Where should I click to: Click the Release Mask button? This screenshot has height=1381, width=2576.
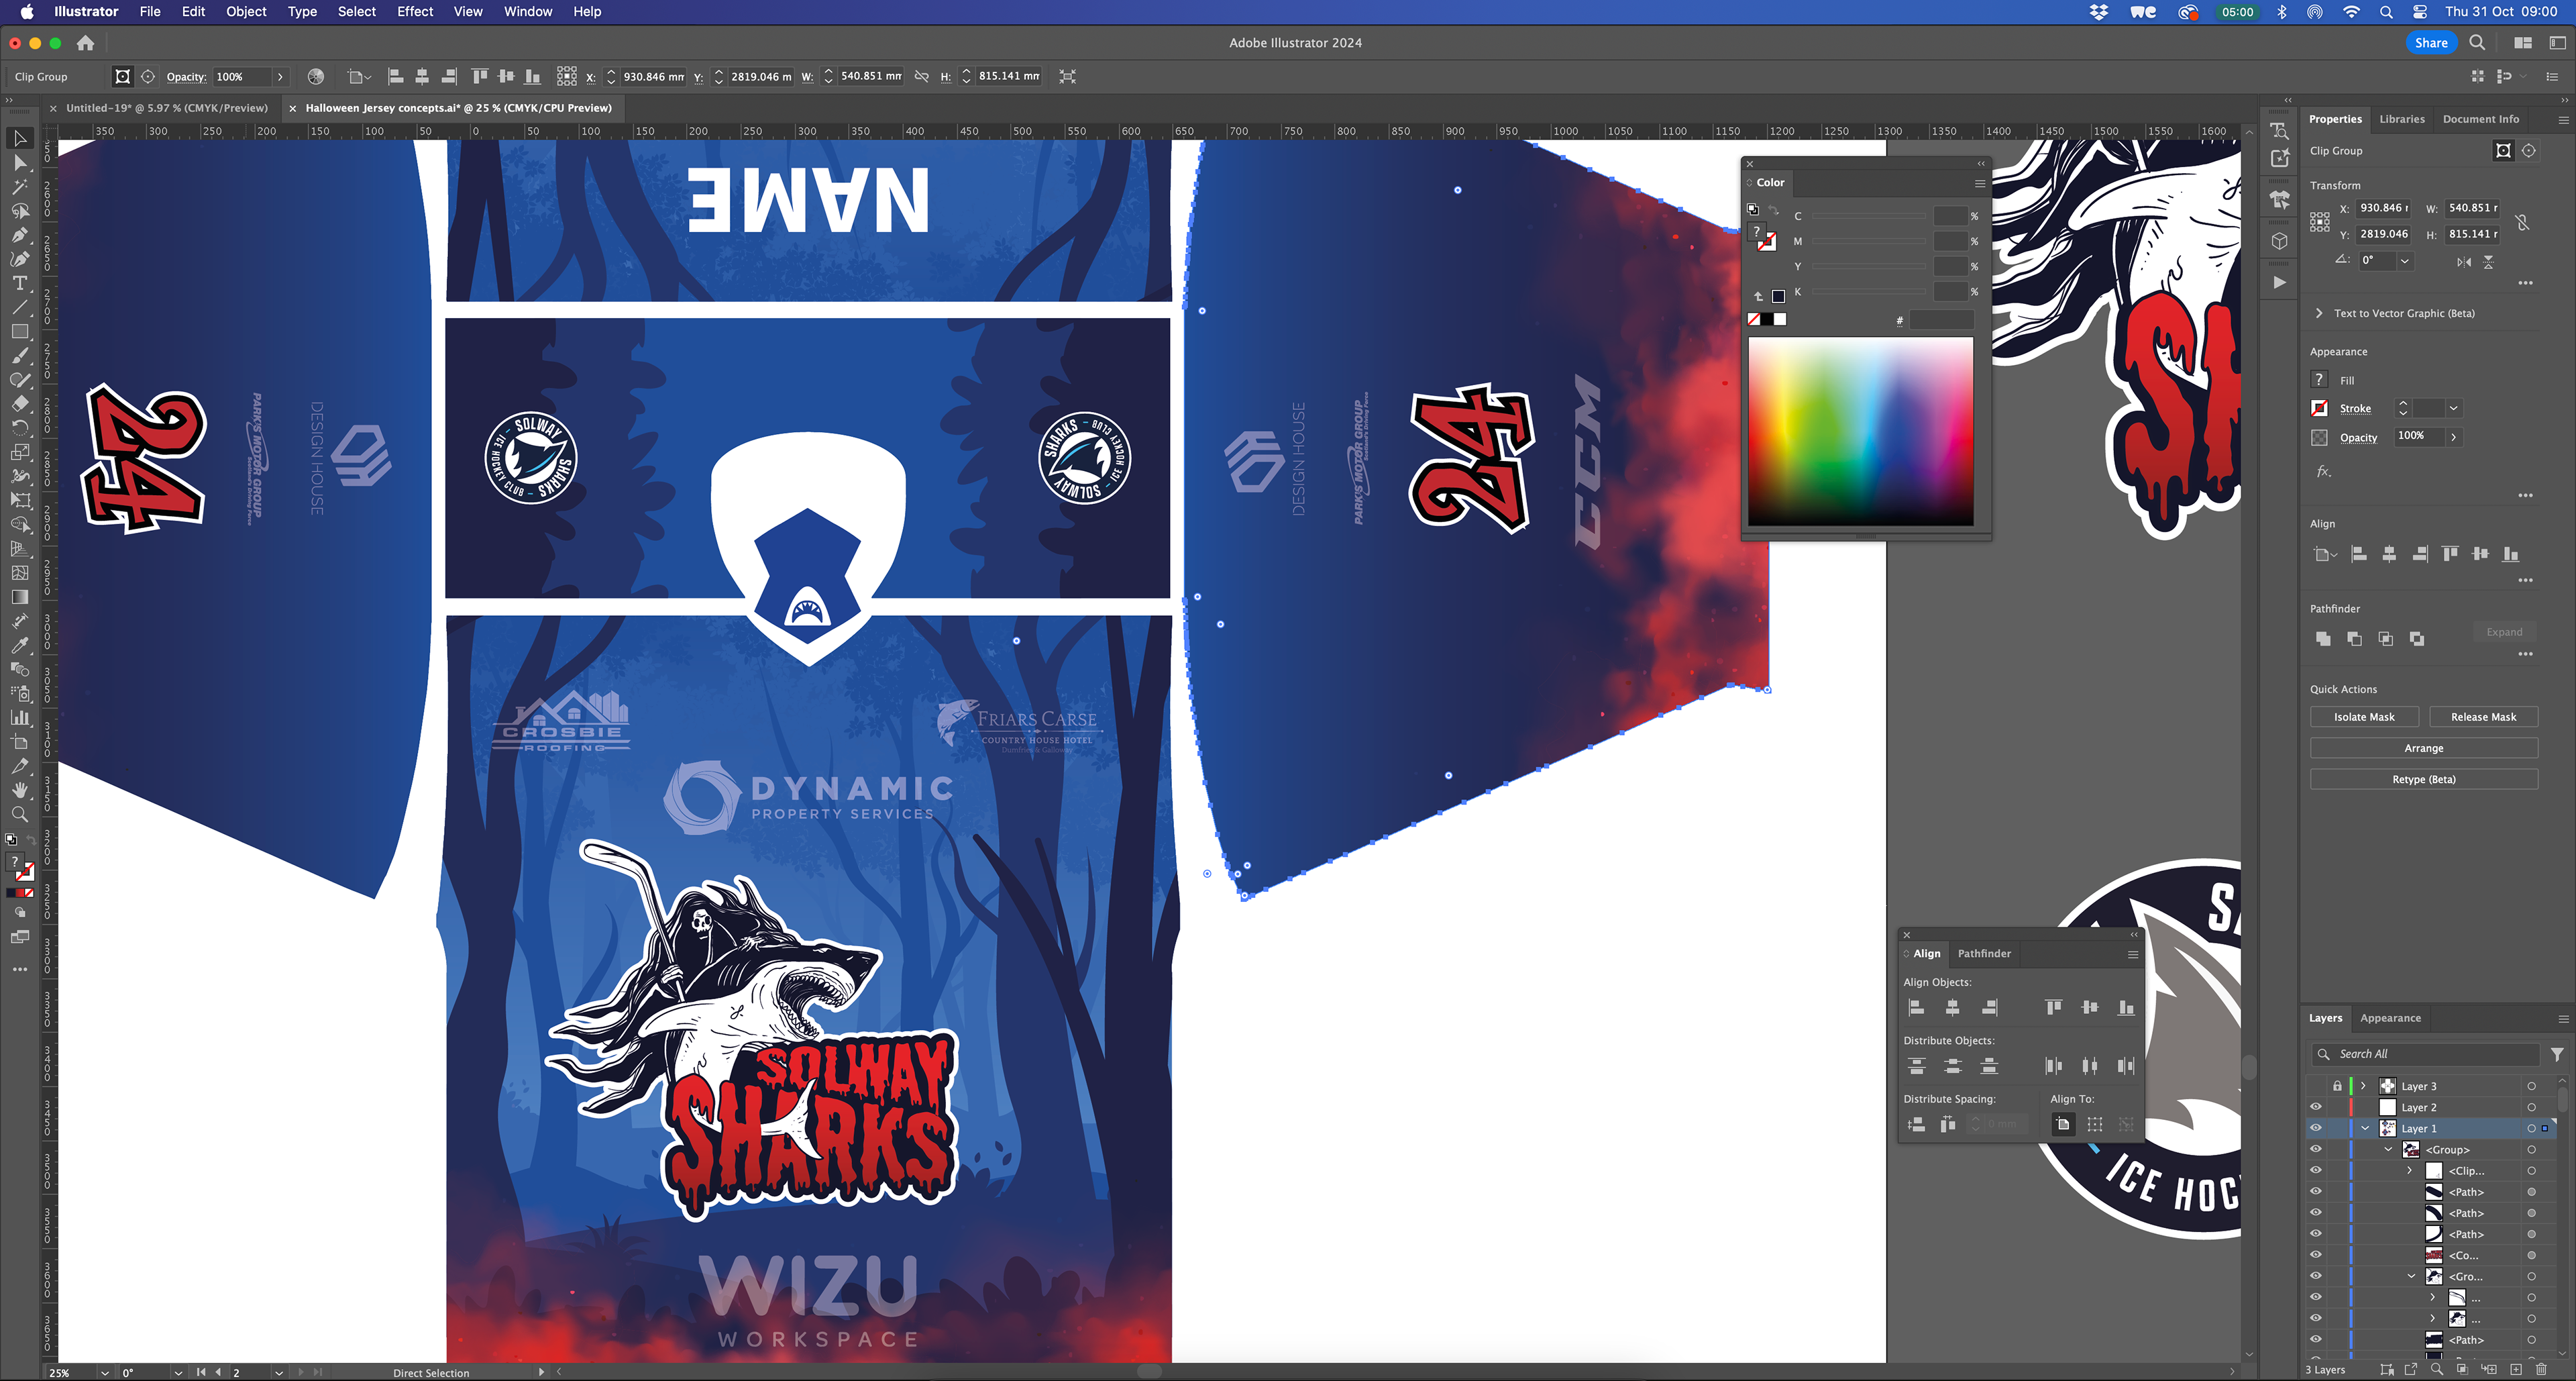[2483, 717]
